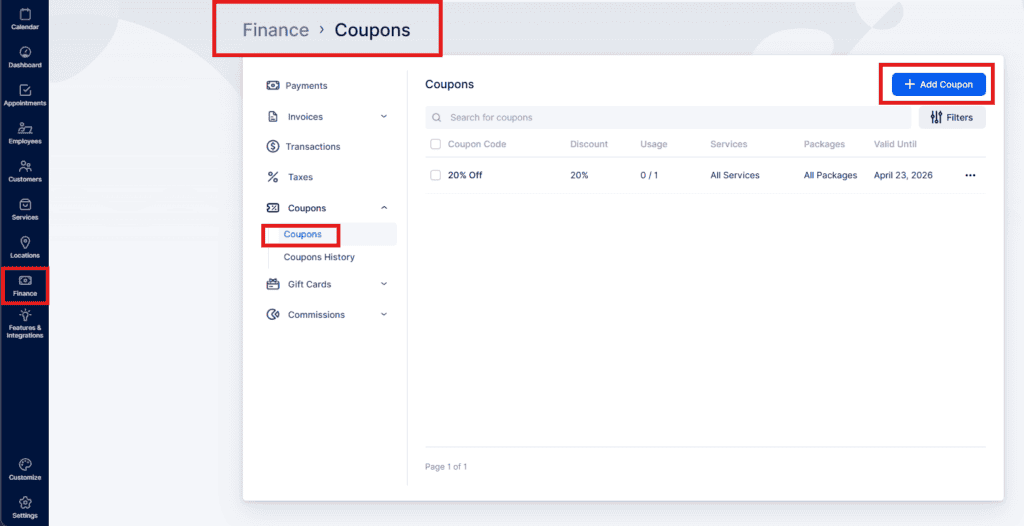Click the Gift Cards icon

(273, 284)
